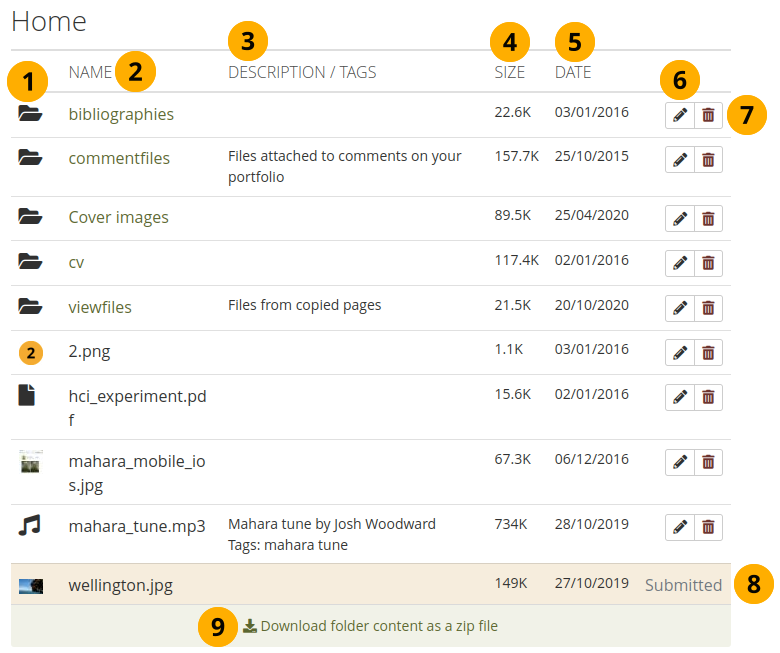Click the edit pencil for bibliographies folder
This screenshot has height=653, width=780.
click(x=680, y=115)
